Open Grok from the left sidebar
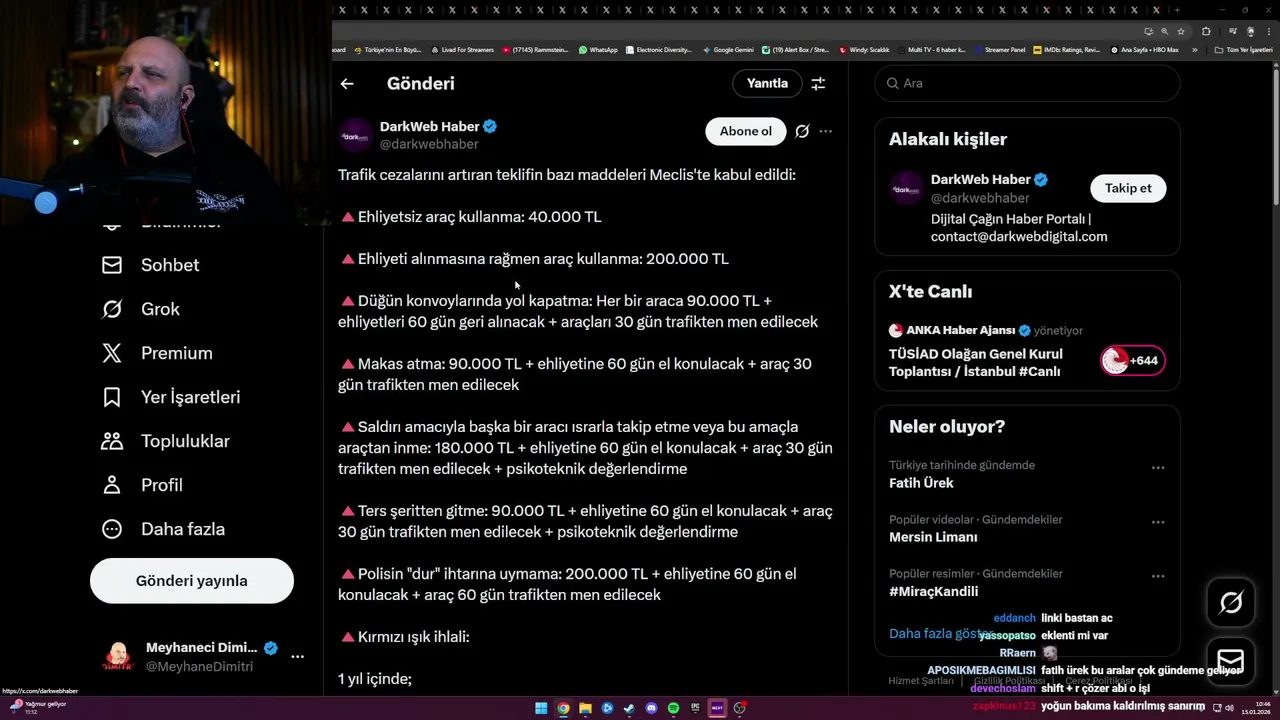The height and width of the screenshot is (720, 1280). [141, 309]
